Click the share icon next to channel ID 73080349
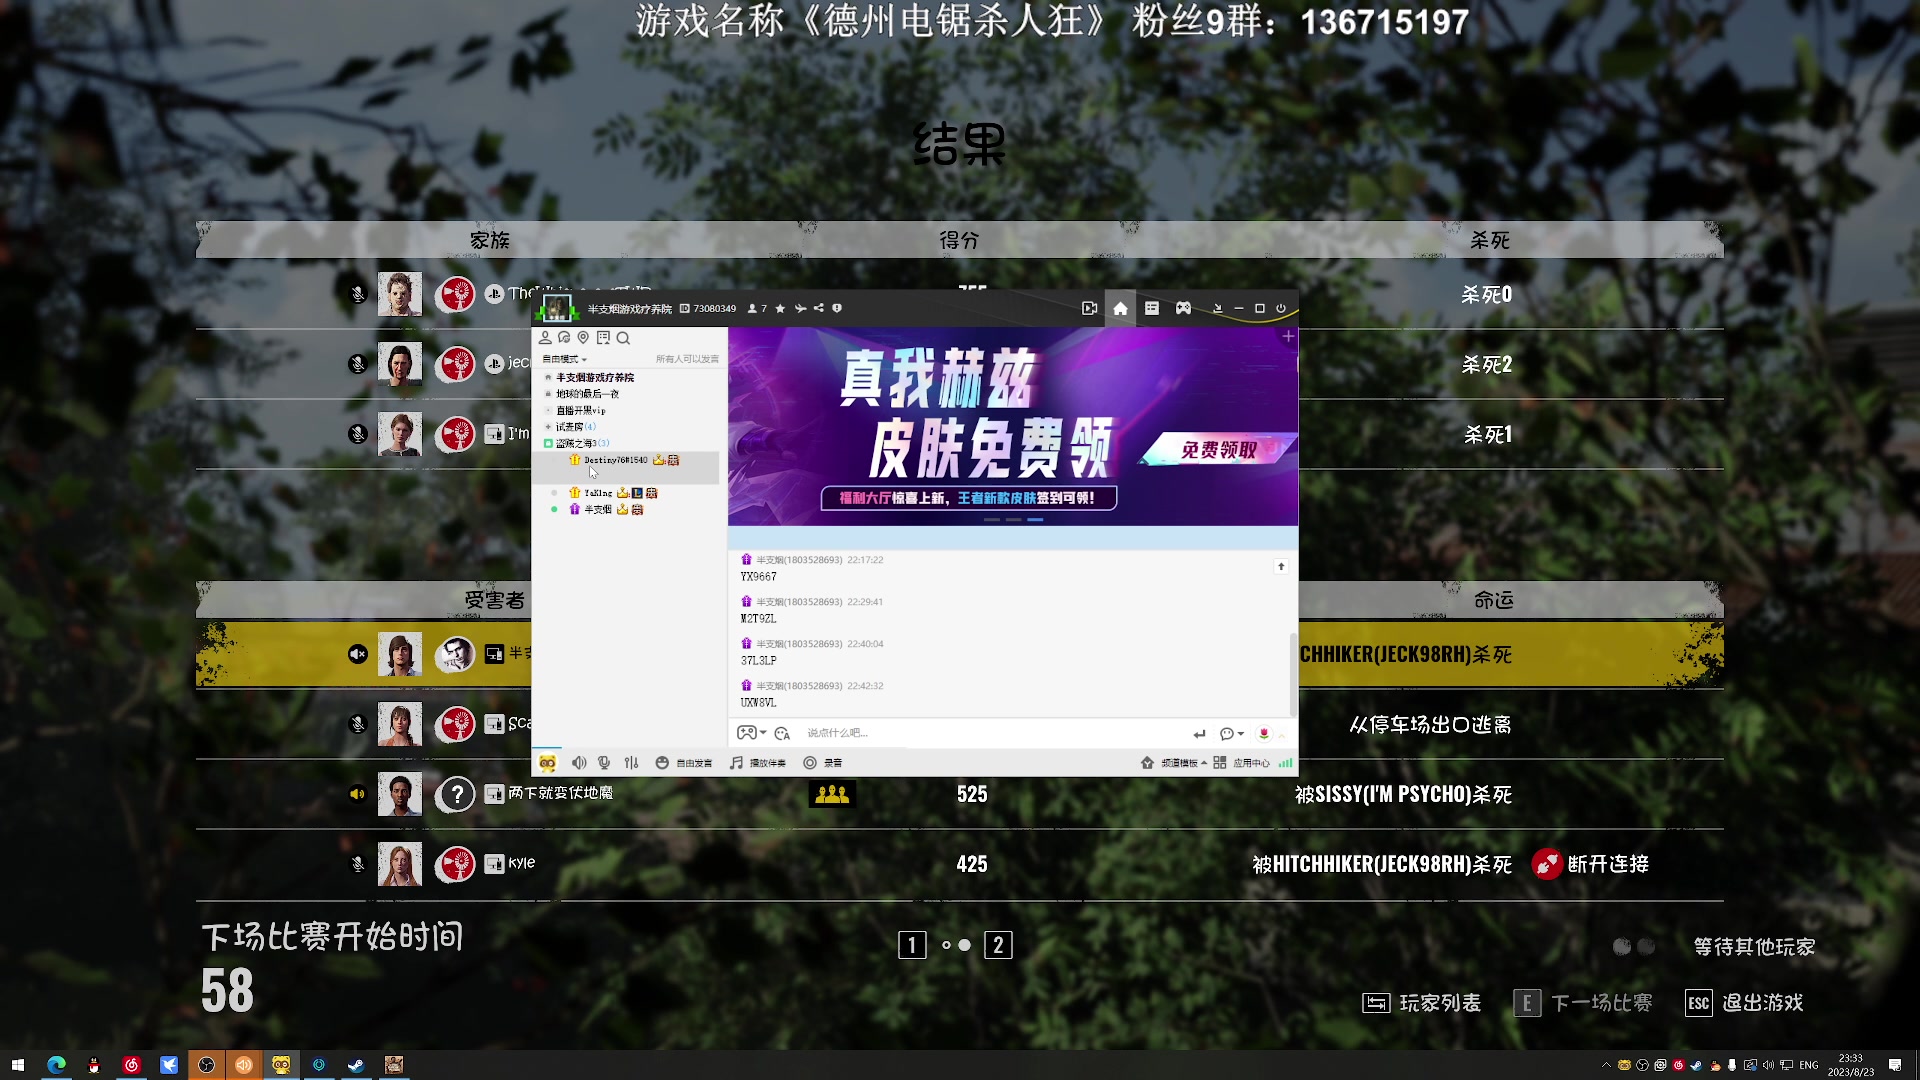This screenshot has width=1920, height=1080. 819,308
